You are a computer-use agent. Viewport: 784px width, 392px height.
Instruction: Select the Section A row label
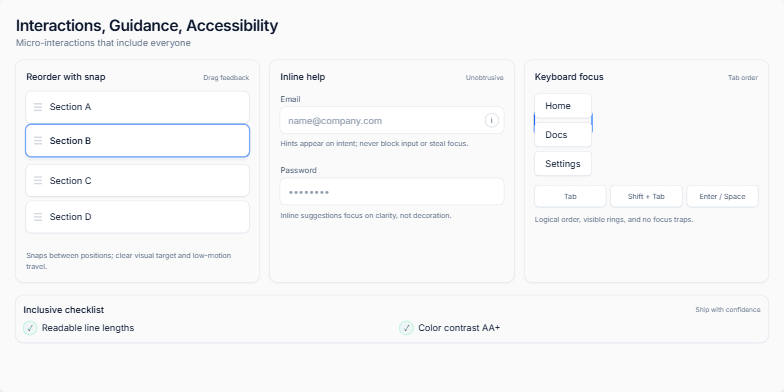click(x=70, y=107)
